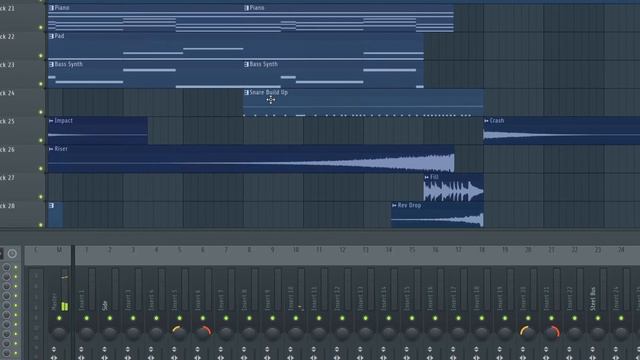Select mixer track header number 1
The height and width of the screenshot is (360, 640).
pyautogui.click(x=86, y=250)
